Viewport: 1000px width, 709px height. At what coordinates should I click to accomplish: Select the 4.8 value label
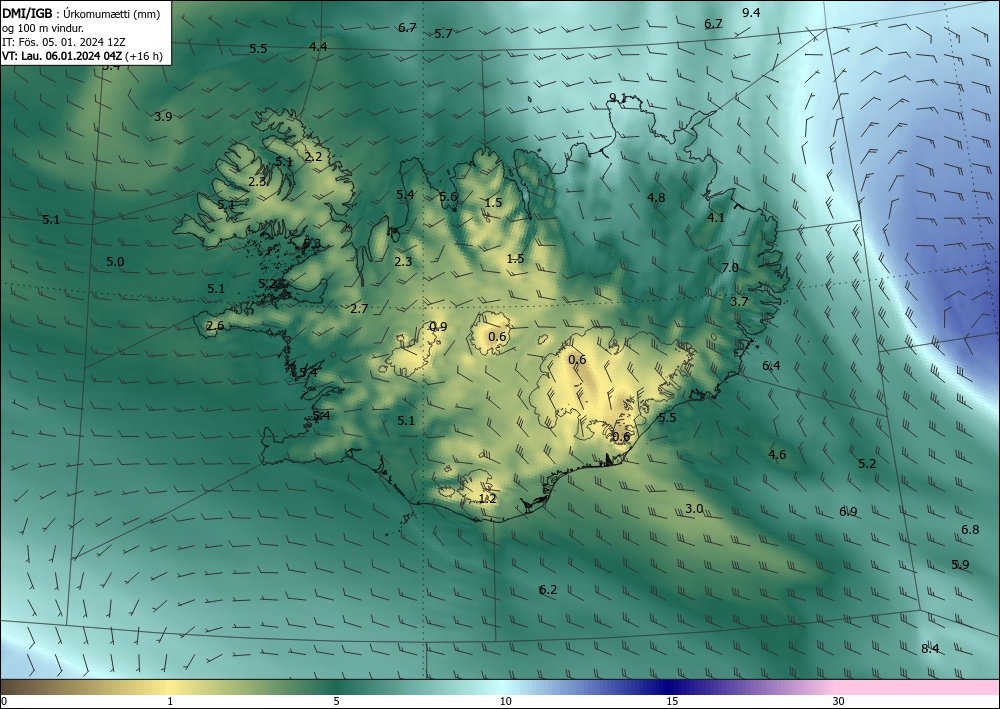coord(656,198)
